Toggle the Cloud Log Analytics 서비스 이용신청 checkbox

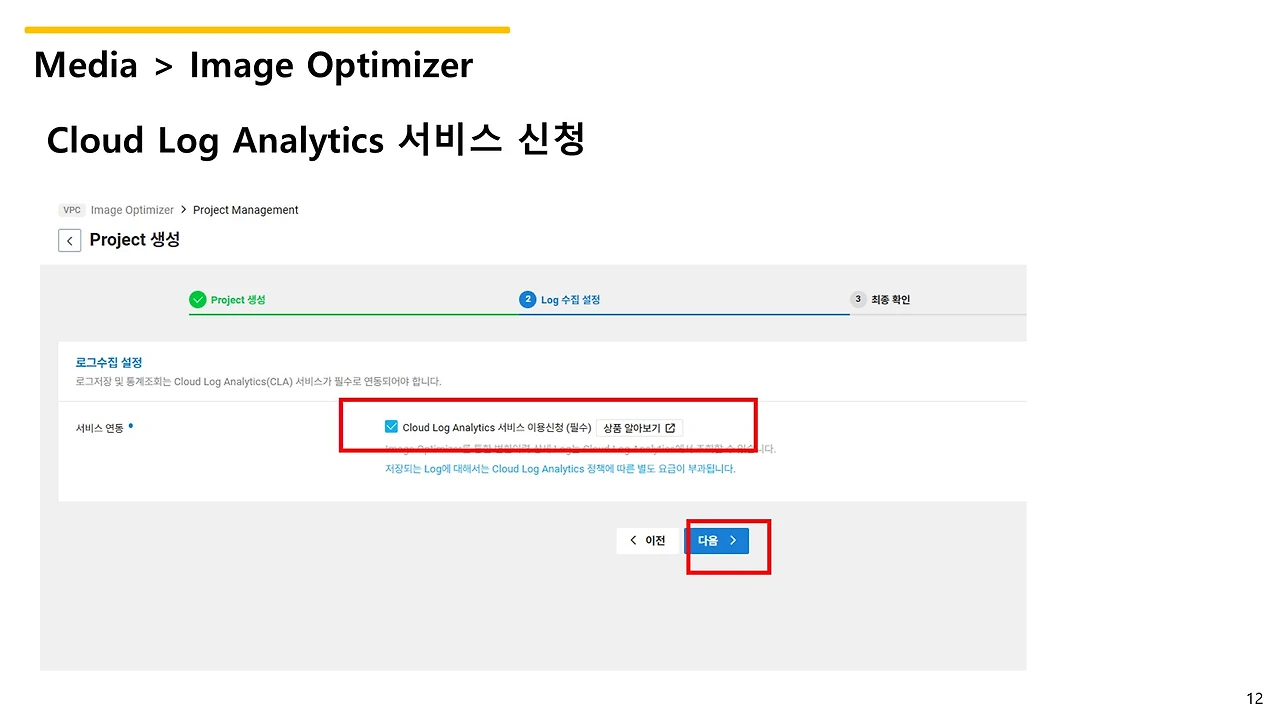coord(391,427)
